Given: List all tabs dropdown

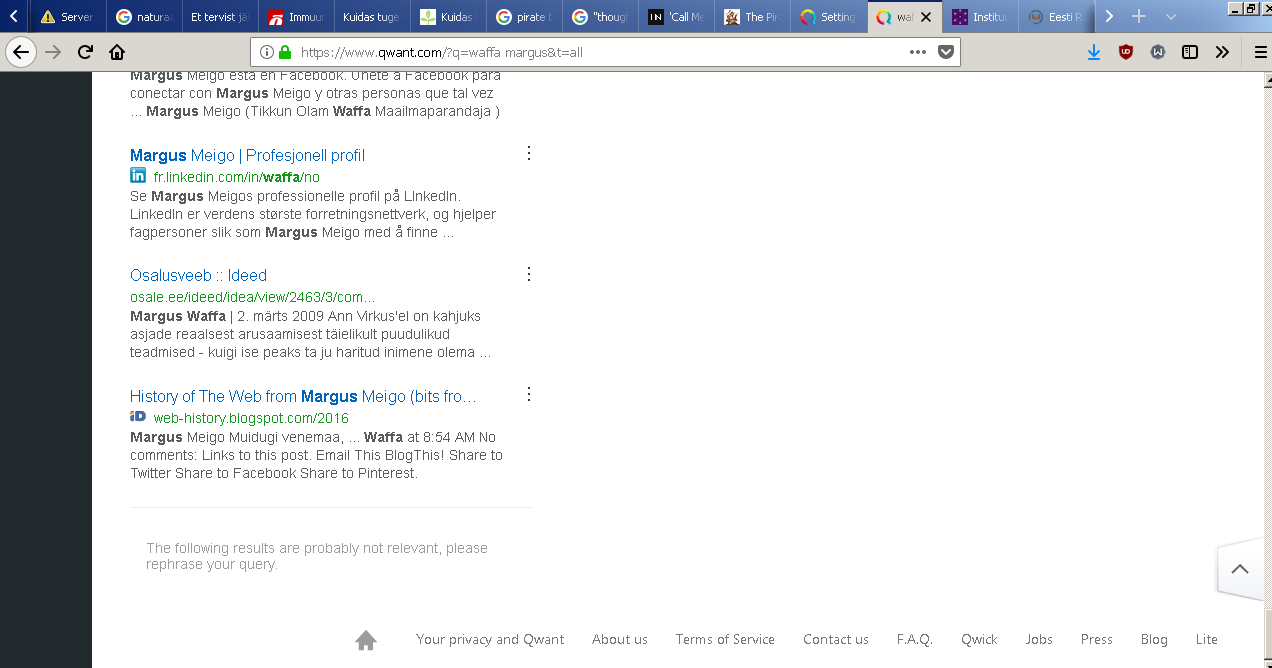Looking at the screenshot, I should pyautogui.click(x=1171, y=17).
